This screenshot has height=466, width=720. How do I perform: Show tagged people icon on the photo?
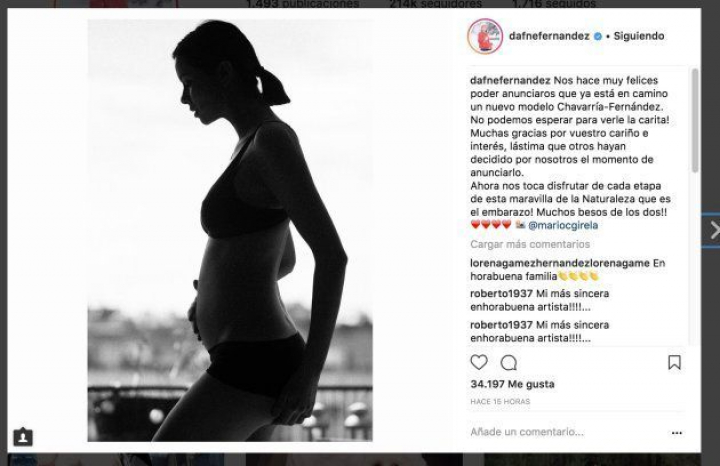pos(23,437)
